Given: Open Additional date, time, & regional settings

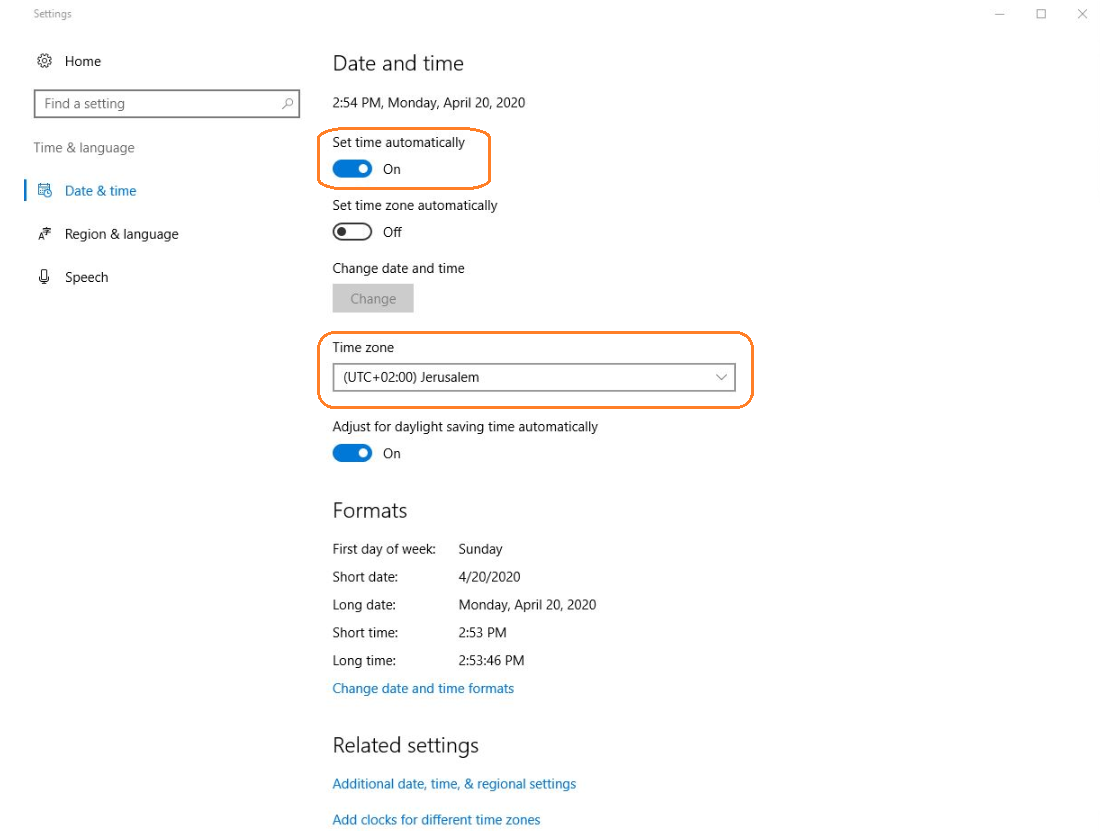Looking at the screenshot, I should [454, 784].
